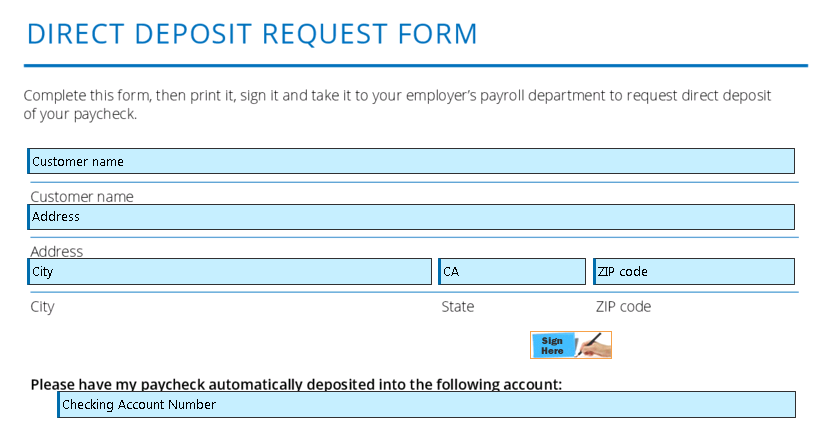Viewport: 827px width, 447px height.
Task: Select the City input field
Action: [230, 272]
